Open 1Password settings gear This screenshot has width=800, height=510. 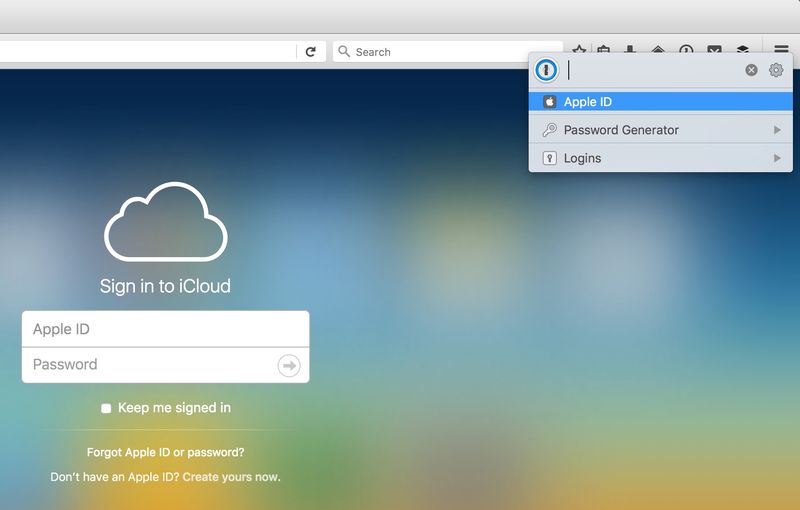pyautogui.click(x=776, y=70)
